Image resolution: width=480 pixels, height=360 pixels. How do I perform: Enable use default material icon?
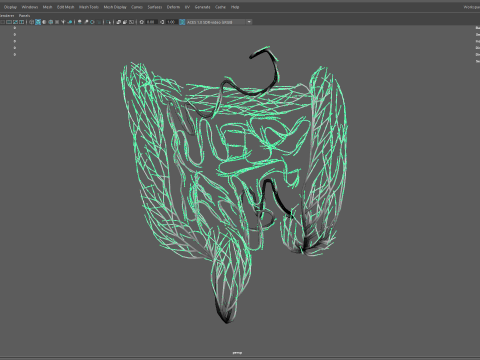[x=44, y=22]
